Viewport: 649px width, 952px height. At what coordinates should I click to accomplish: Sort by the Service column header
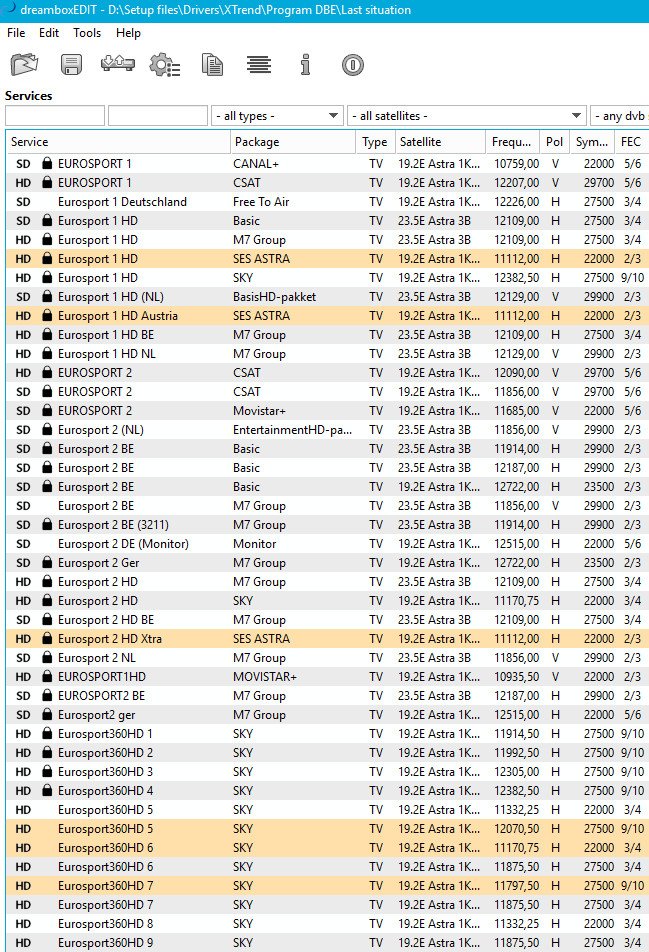[x=118, y=141]
